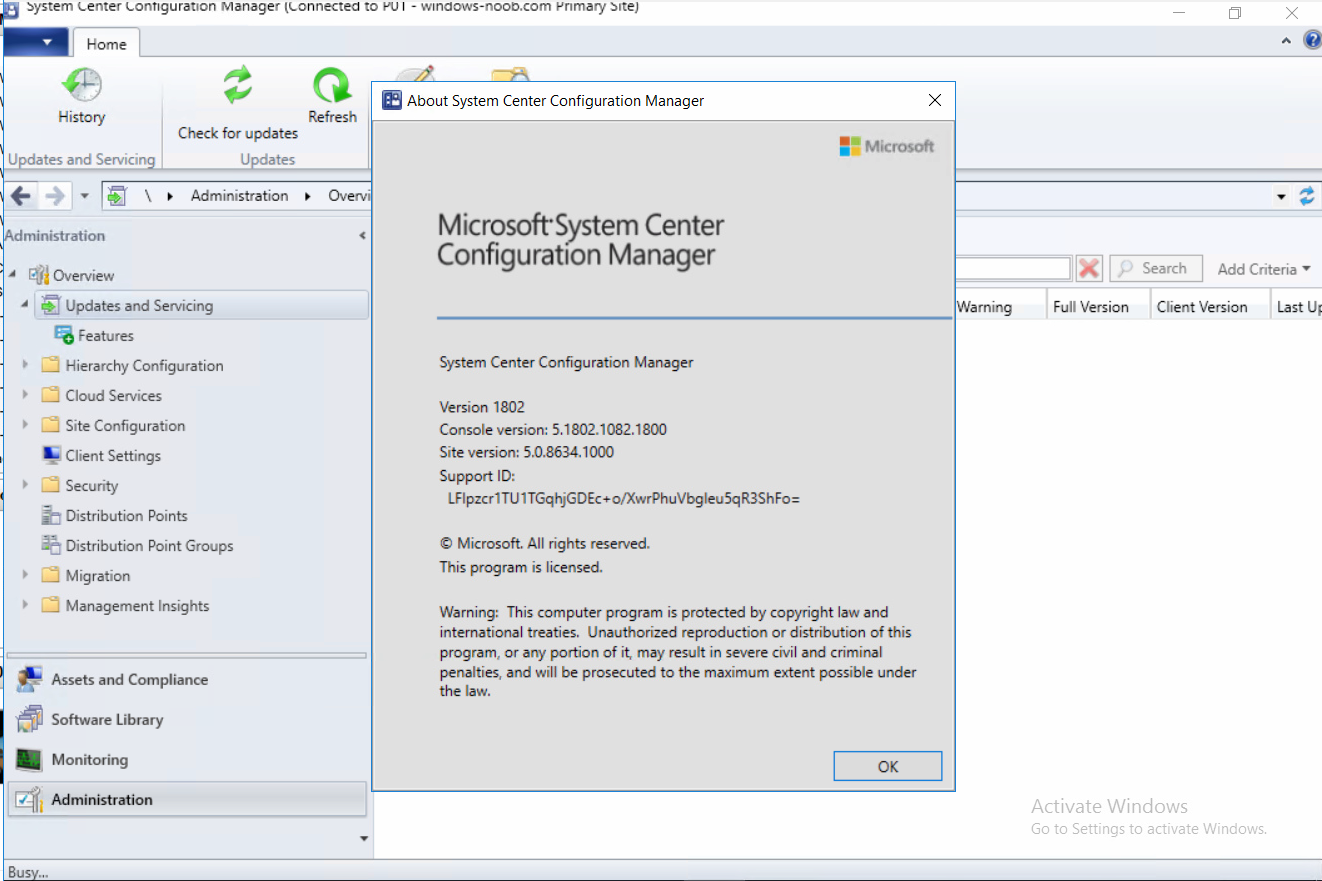Image resolution: width=1322 pixels, height=881 pixels.
Task: Click the Refresh ribbon icon
Action: [x=332, y=86]
